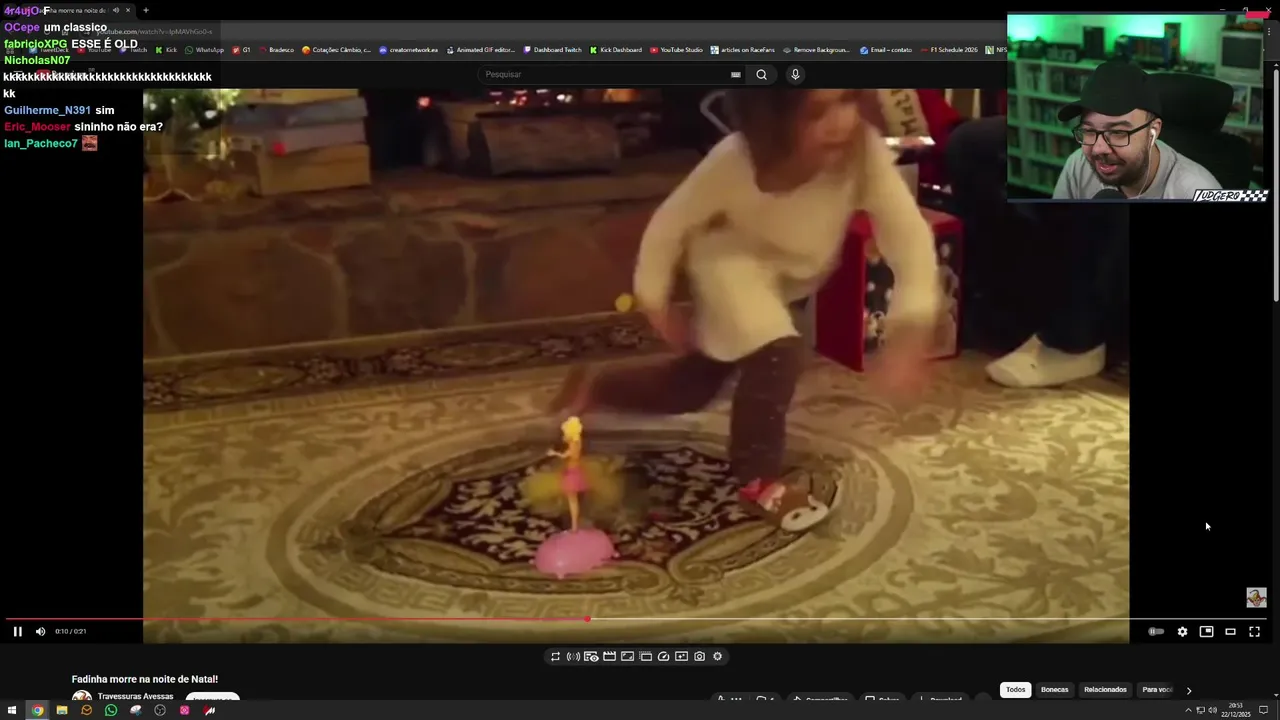This screenshot has width=1280, height=720.
Task: Open the WhatsApp bookmark
Action: [x=204, y=50]
